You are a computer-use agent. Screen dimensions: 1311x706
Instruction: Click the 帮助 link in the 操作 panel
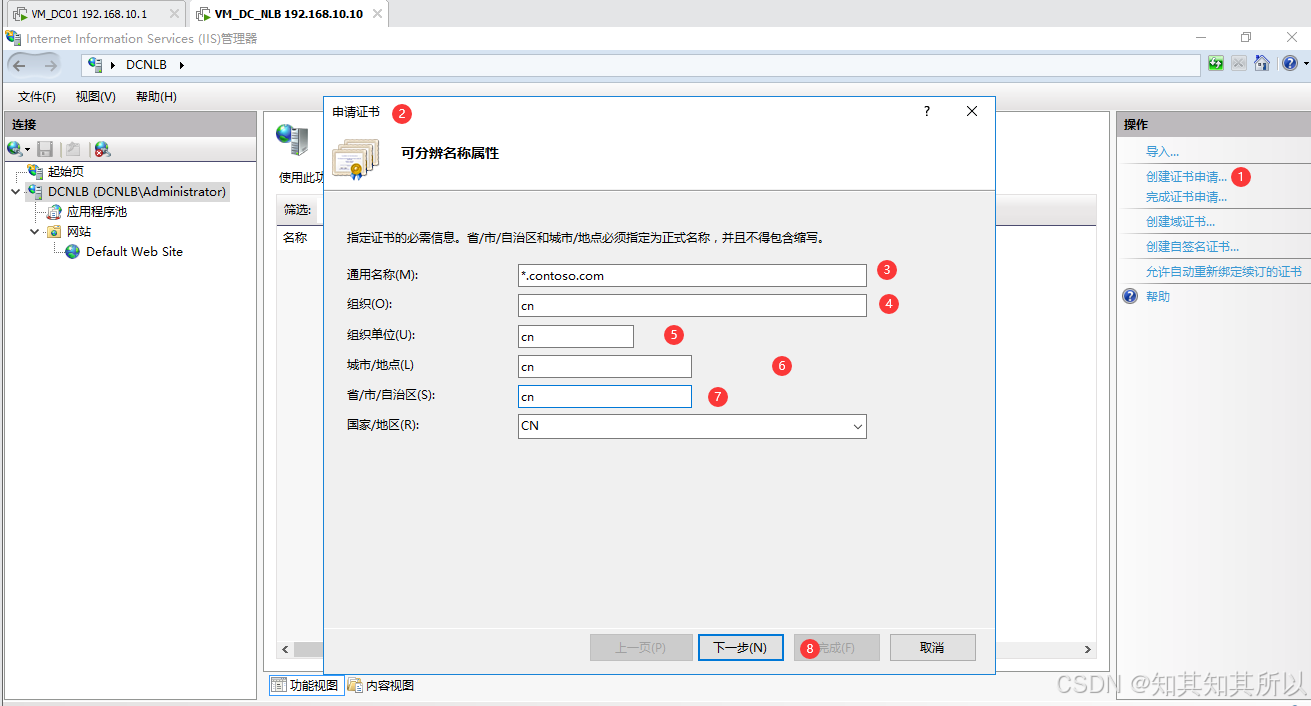click(1158, 297)
